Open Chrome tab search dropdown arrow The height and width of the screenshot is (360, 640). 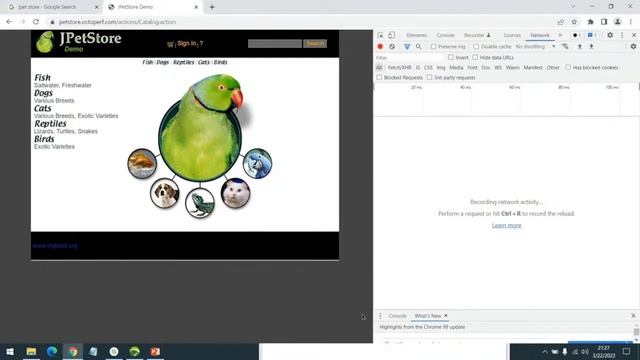click(x=573, y=7)
